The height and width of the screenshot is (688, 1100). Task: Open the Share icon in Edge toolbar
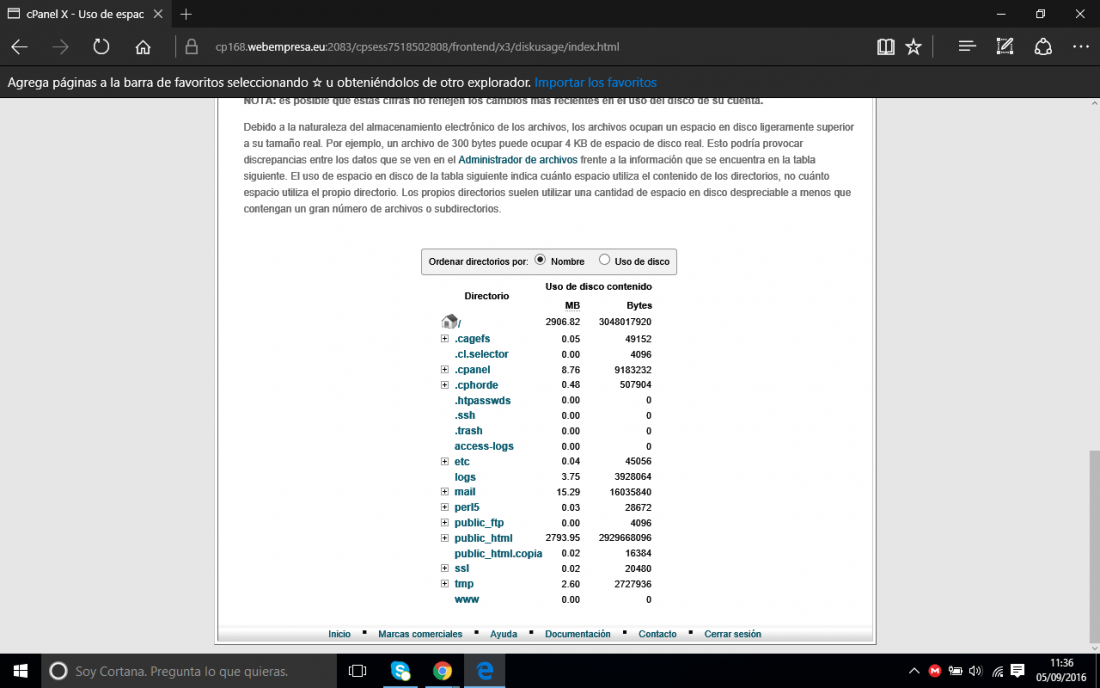(1043, 47)
